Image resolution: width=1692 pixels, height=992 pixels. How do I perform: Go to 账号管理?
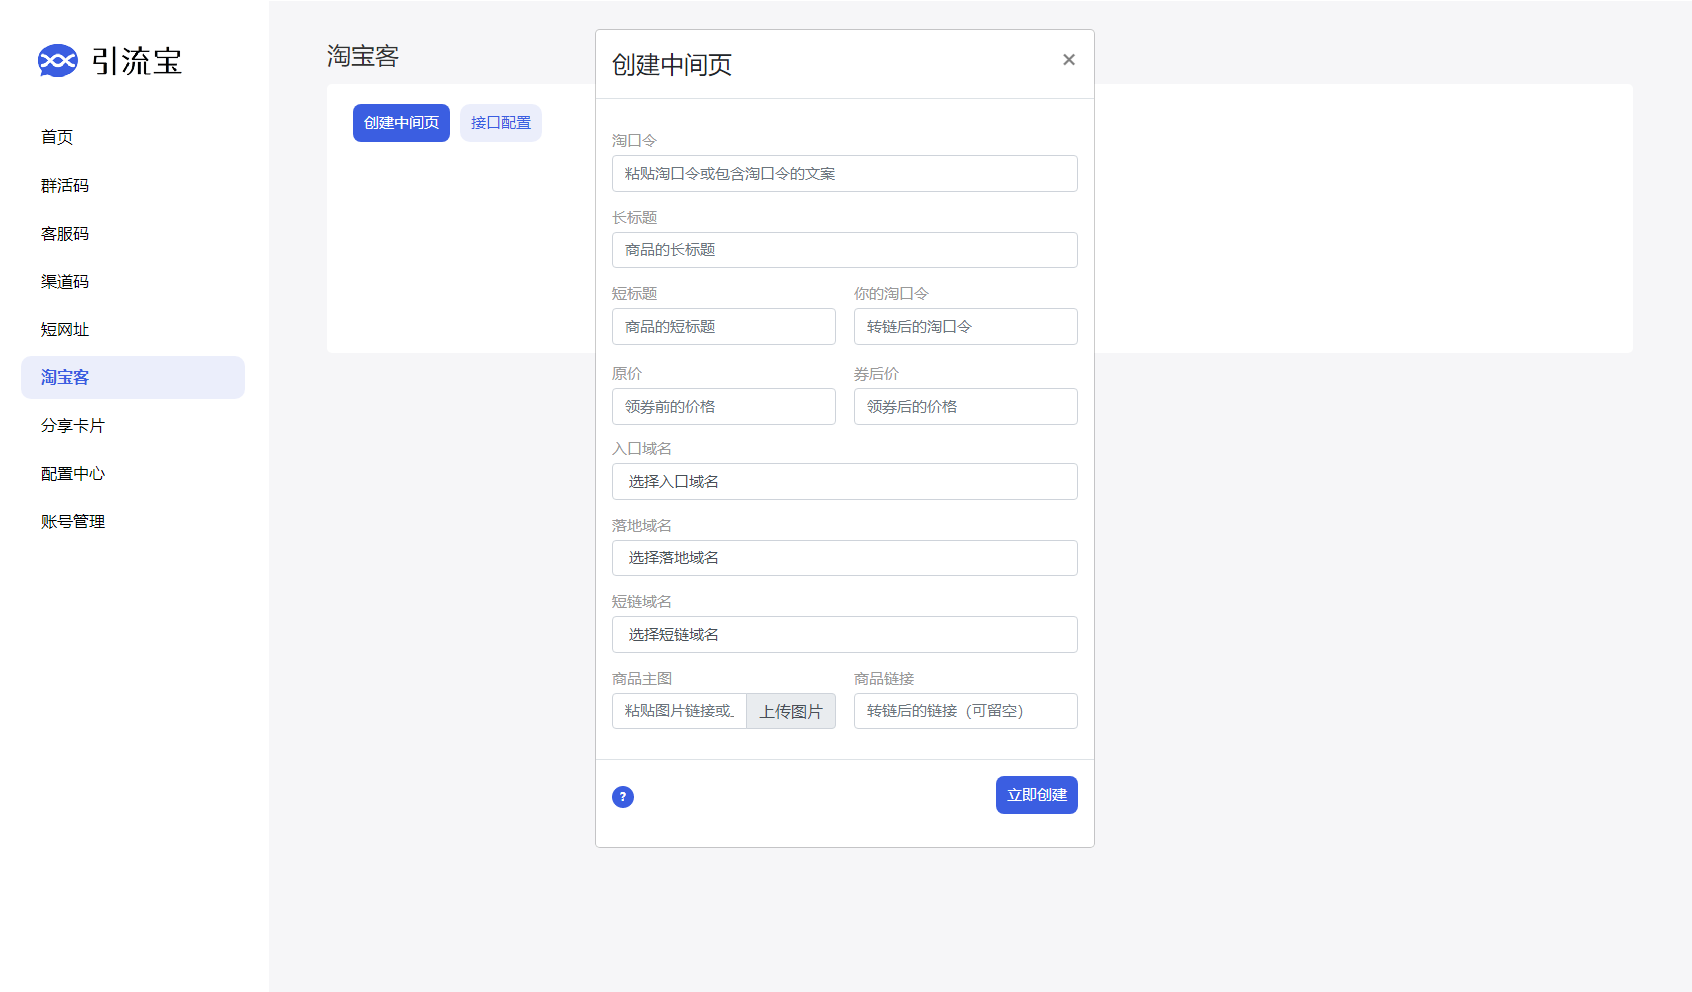(72, 521)
